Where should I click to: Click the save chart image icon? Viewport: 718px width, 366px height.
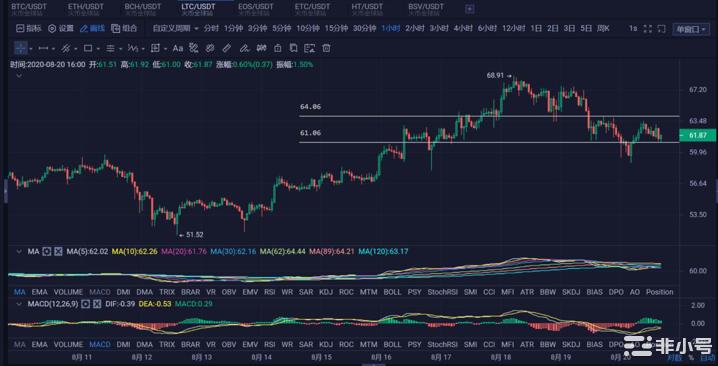310,48
